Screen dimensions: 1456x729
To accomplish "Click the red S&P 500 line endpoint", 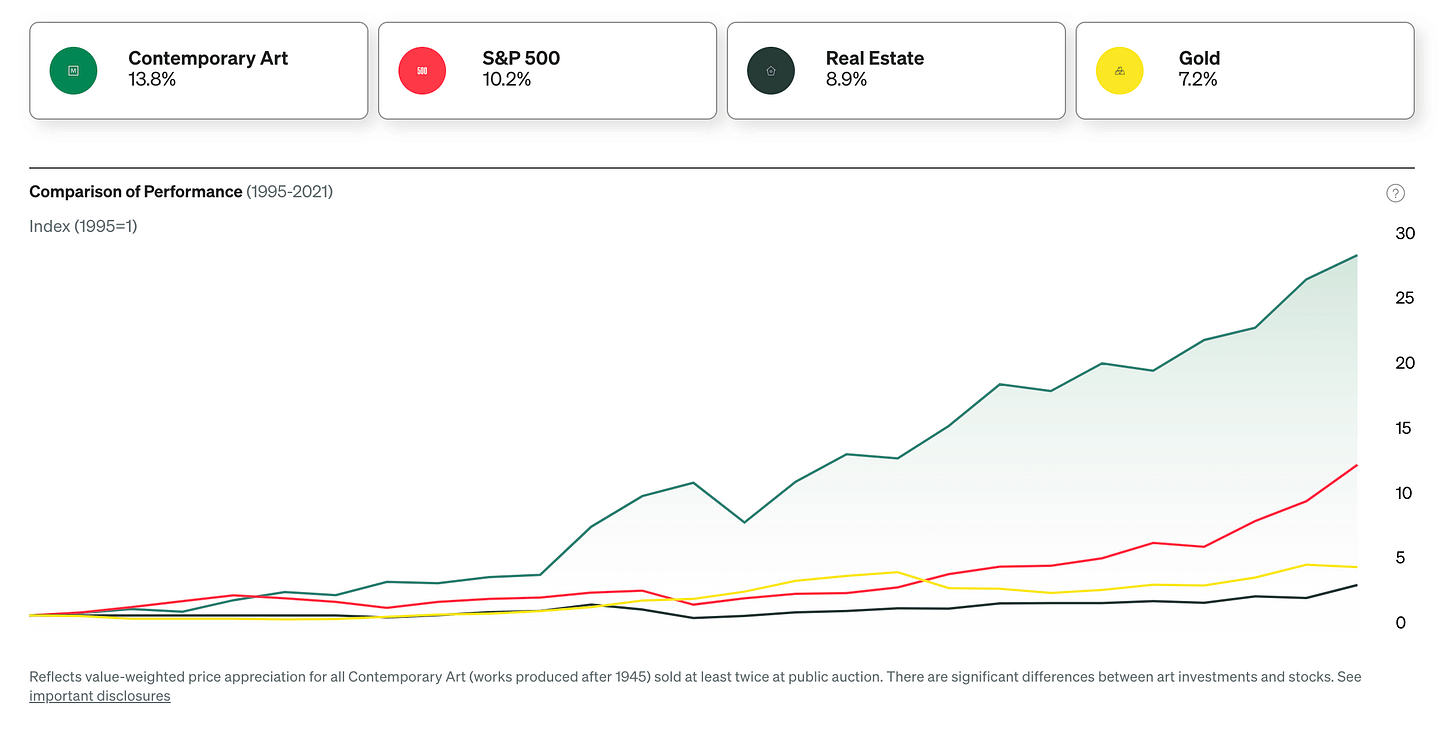I will click(x=1357, y=465).
